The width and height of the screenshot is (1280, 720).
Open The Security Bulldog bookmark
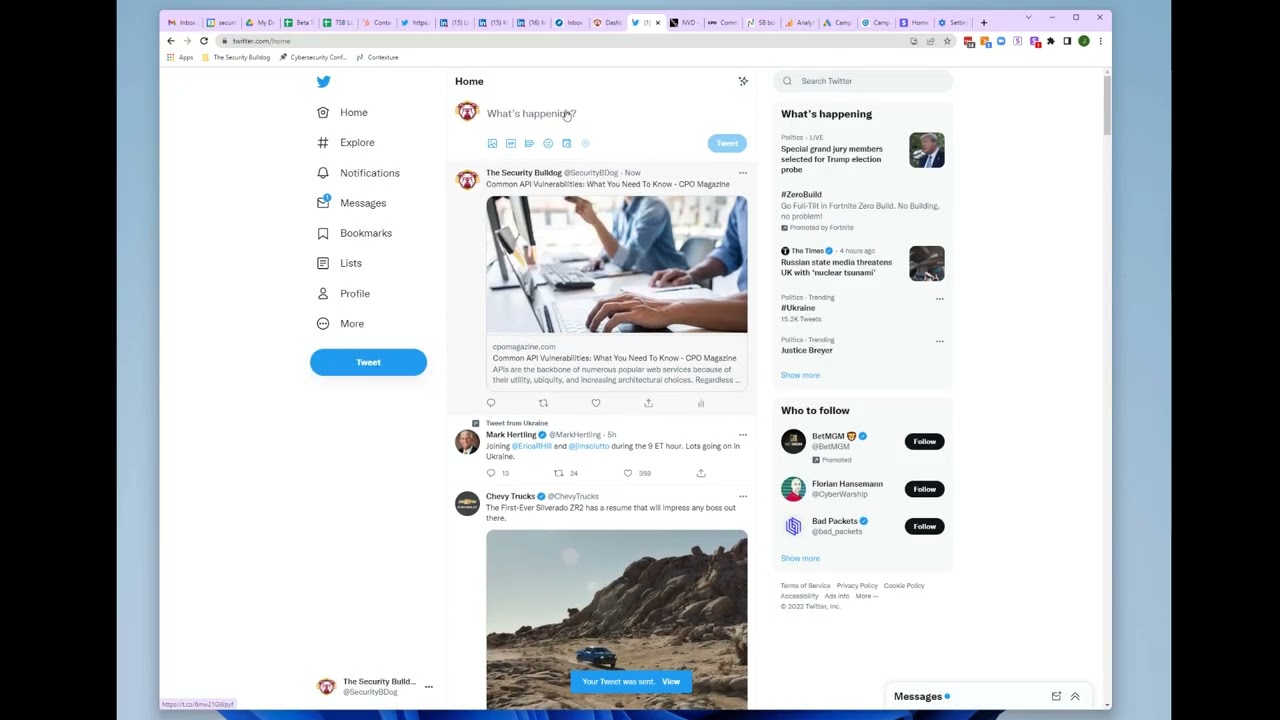(x=236, y=57)
